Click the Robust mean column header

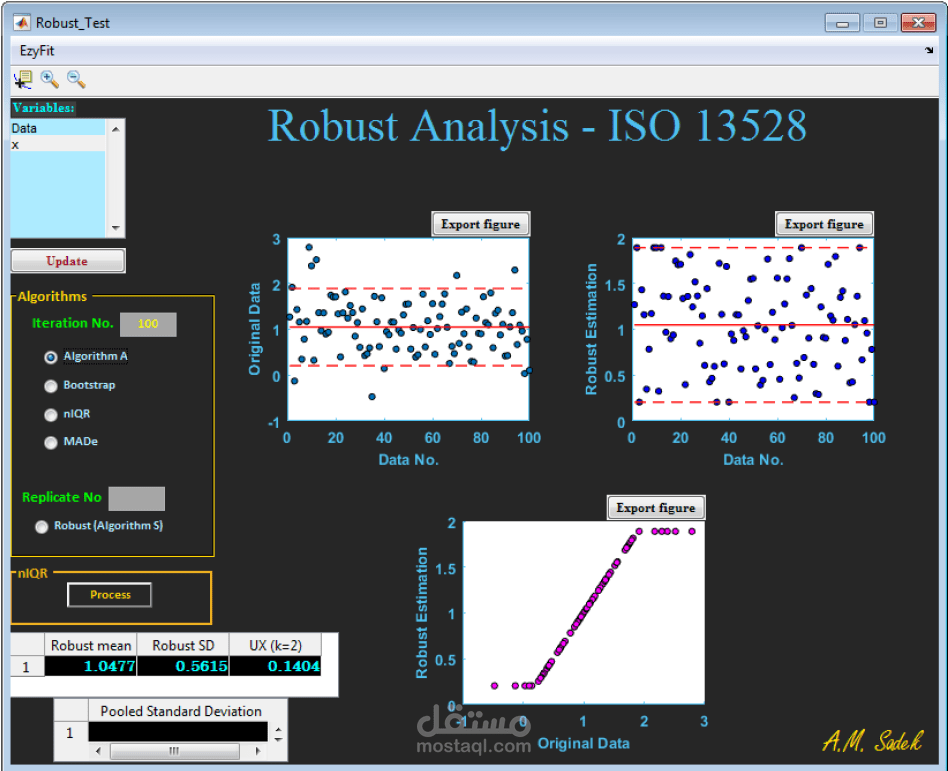pyautogui.click(x=91, y=645)
